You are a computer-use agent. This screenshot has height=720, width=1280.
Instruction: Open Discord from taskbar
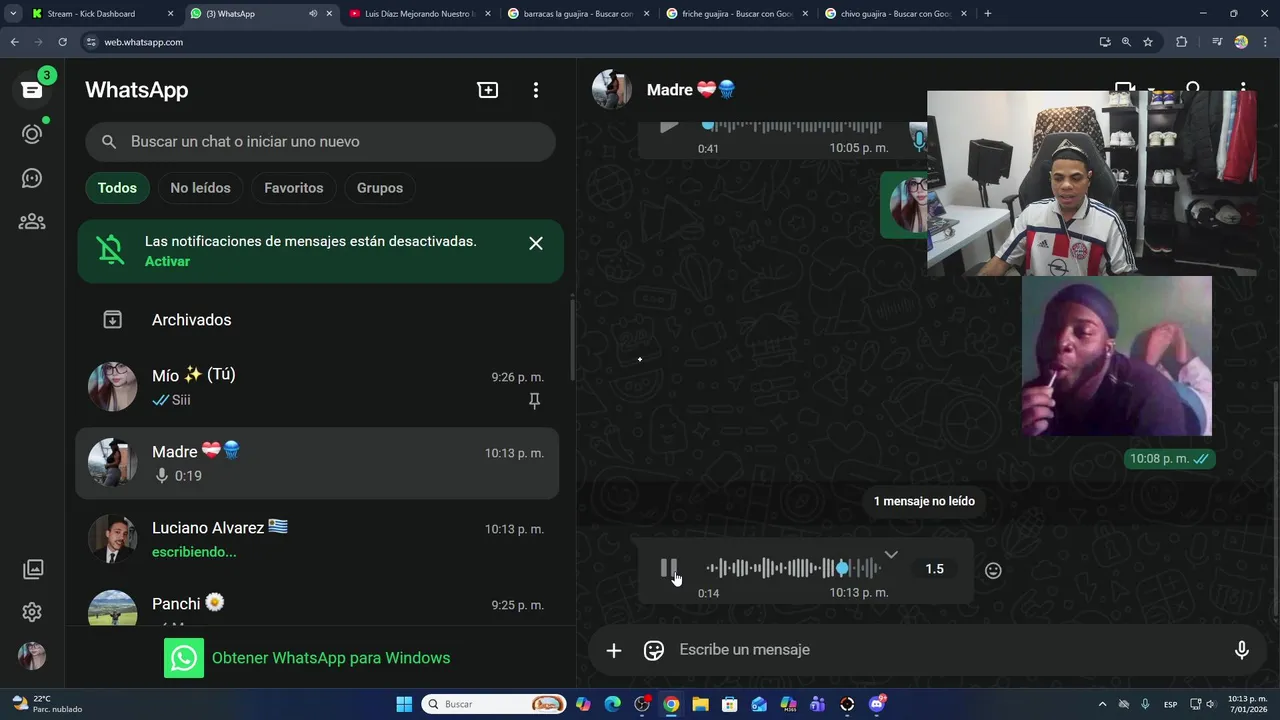[877, 704]
